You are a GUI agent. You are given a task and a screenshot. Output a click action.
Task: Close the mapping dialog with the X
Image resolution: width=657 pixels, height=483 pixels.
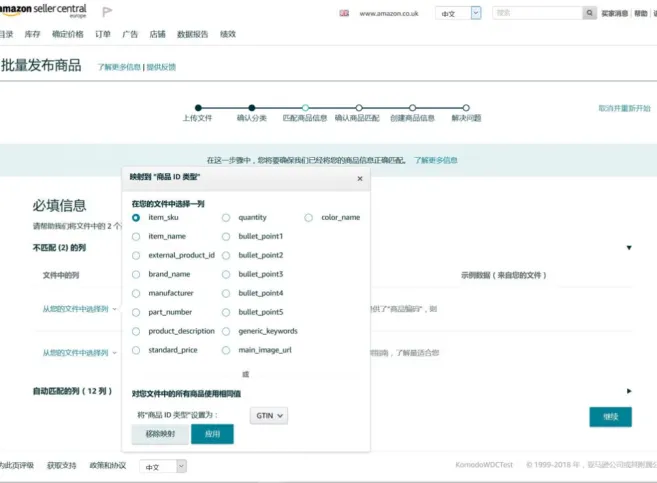[x=360, y=178]
